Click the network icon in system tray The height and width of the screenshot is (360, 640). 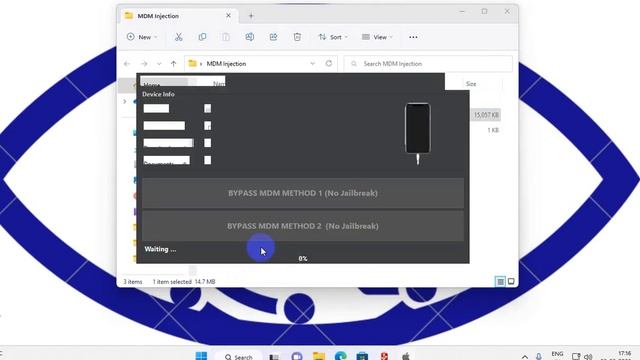point(576,356)
